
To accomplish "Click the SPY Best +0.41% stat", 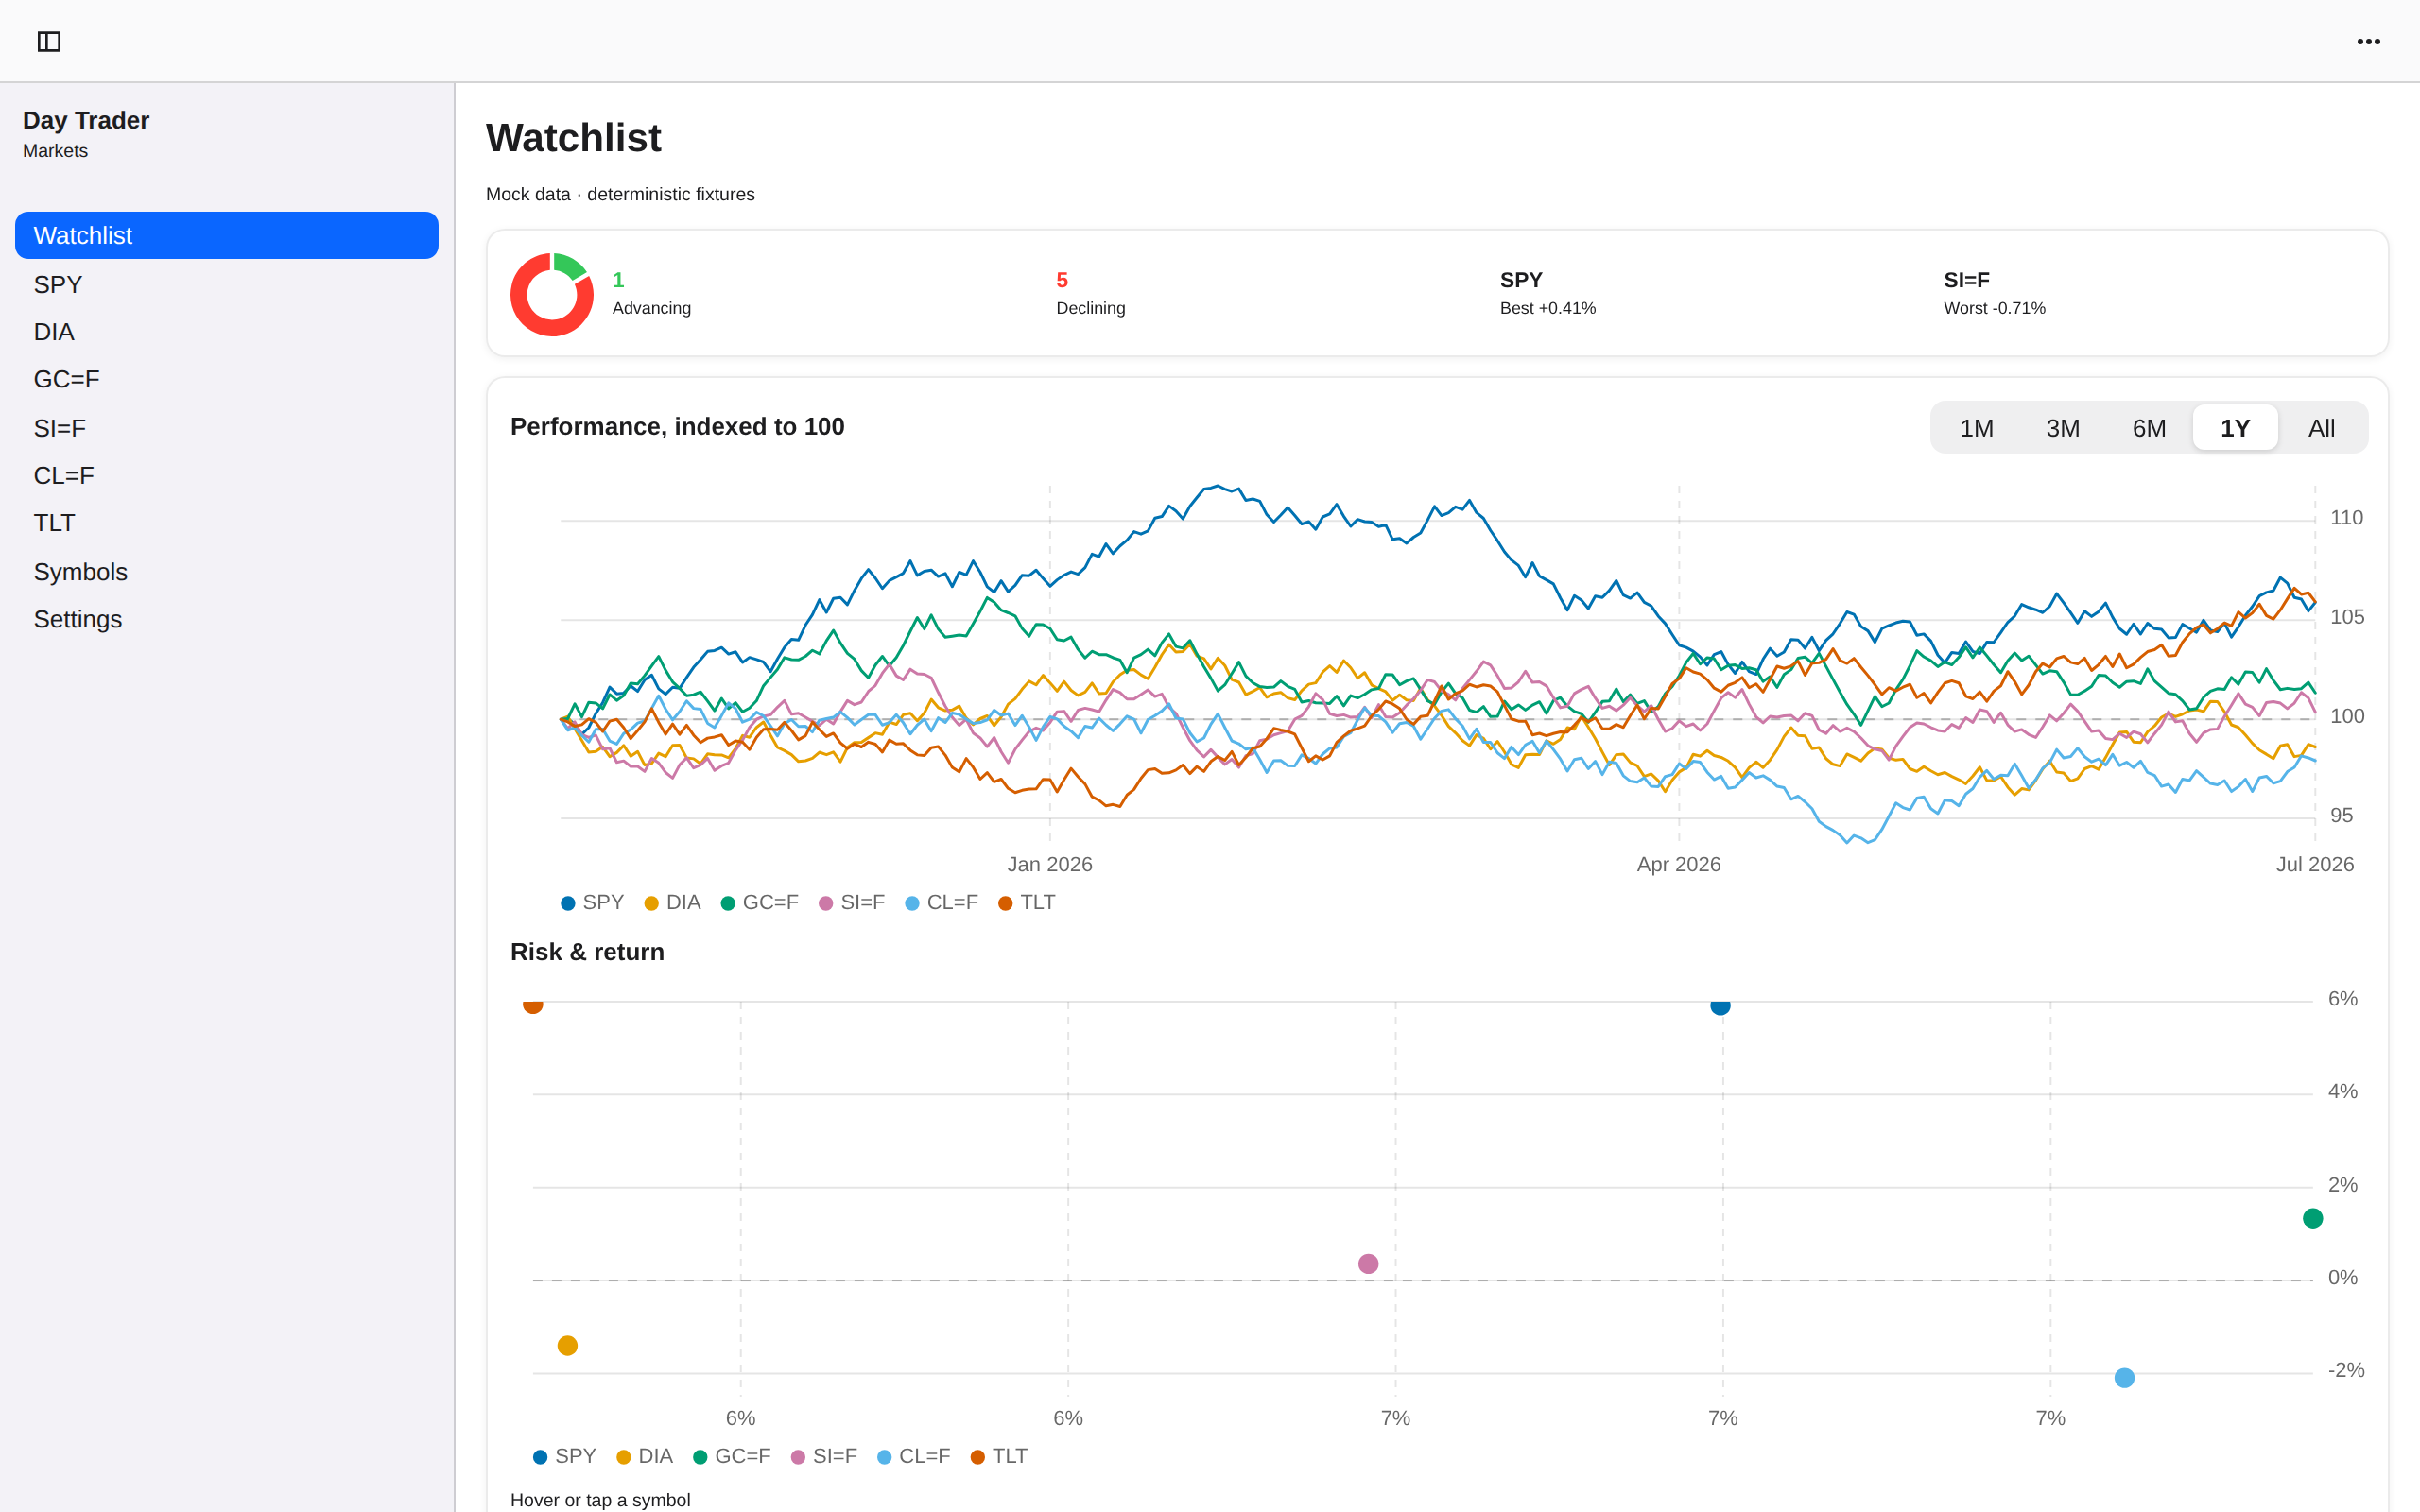I will [x=1547, y=294].
